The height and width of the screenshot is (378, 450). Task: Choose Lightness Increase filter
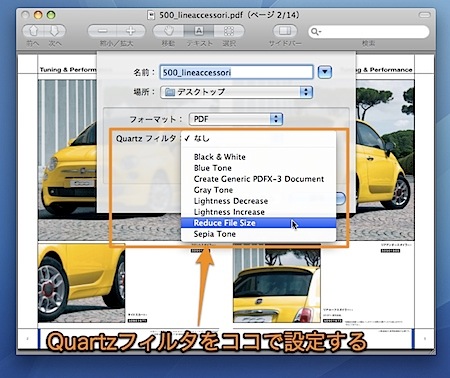point(258,212)
